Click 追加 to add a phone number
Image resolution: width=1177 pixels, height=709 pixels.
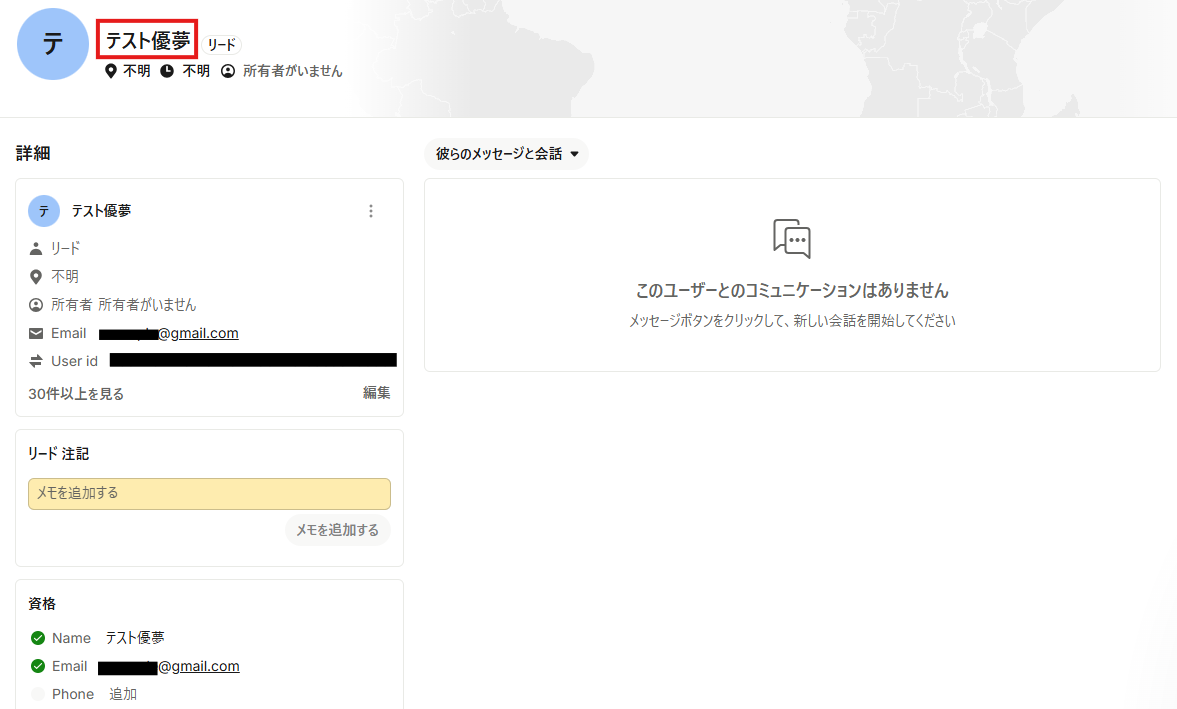123,694
